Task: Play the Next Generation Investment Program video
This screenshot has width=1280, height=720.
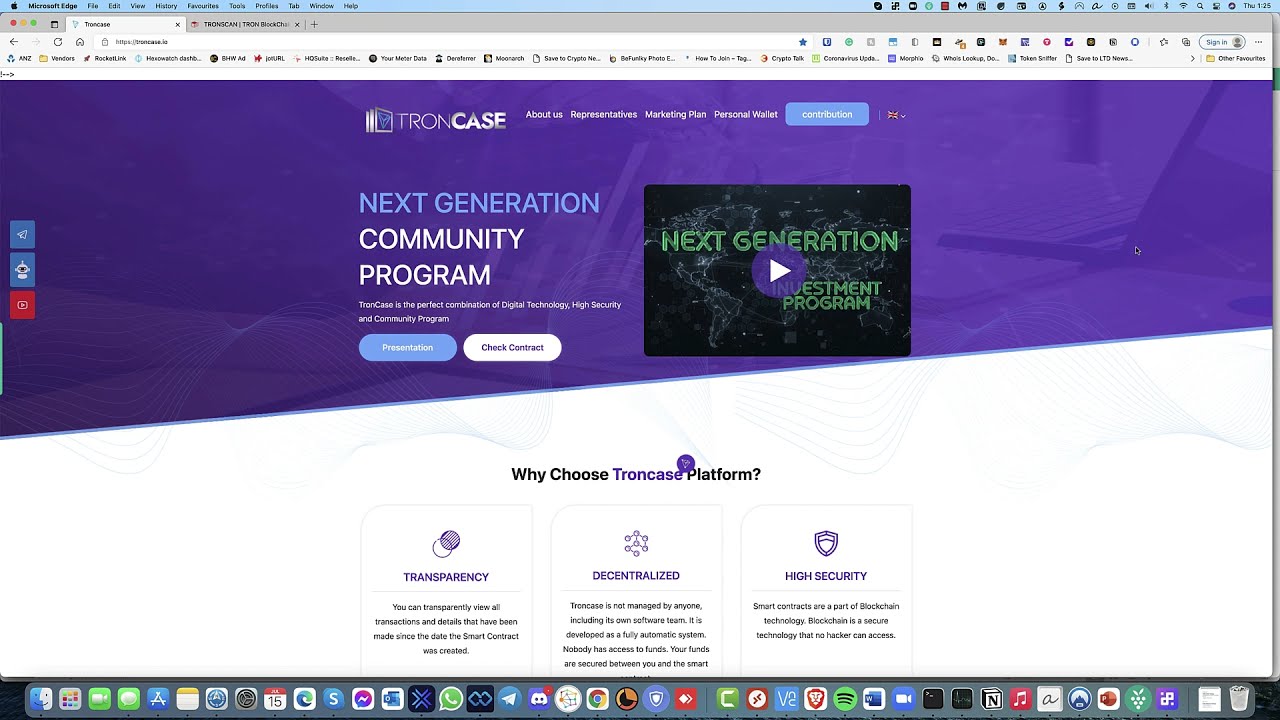Action: click(778, 270)
